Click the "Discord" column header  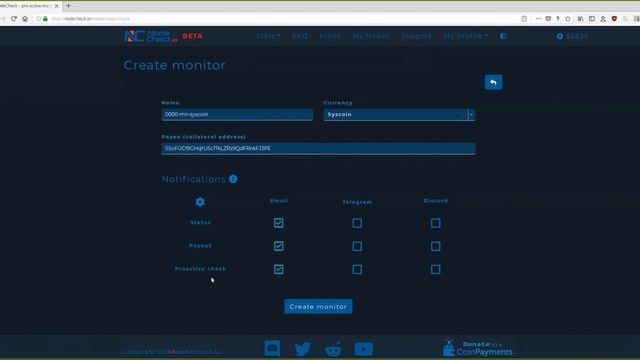[x=436, y=201]
